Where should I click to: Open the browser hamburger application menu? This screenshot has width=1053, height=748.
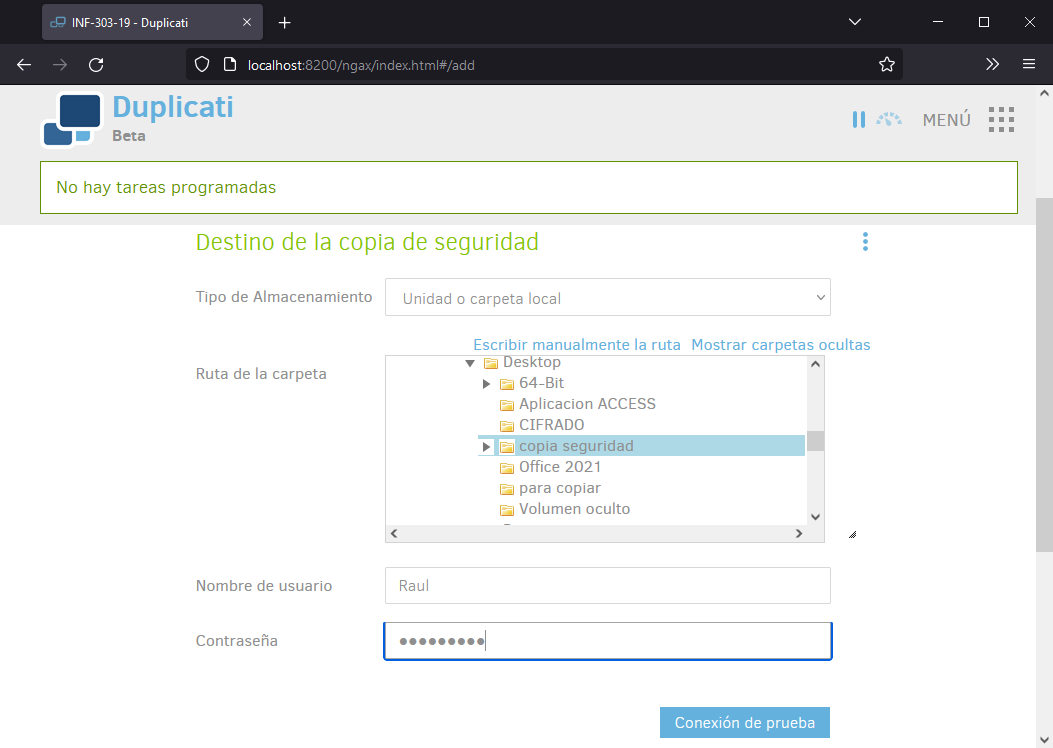(1028, 65)
